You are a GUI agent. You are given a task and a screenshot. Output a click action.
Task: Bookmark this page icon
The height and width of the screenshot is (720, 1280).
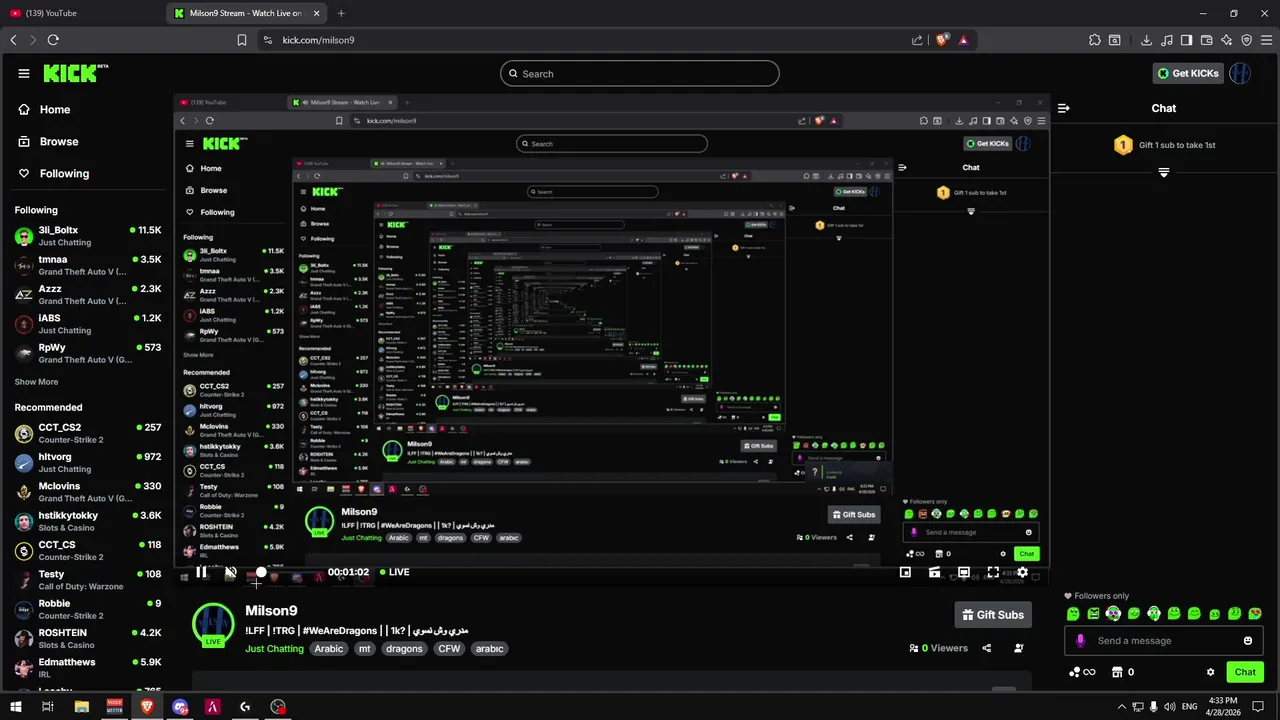tap(242, 40)
